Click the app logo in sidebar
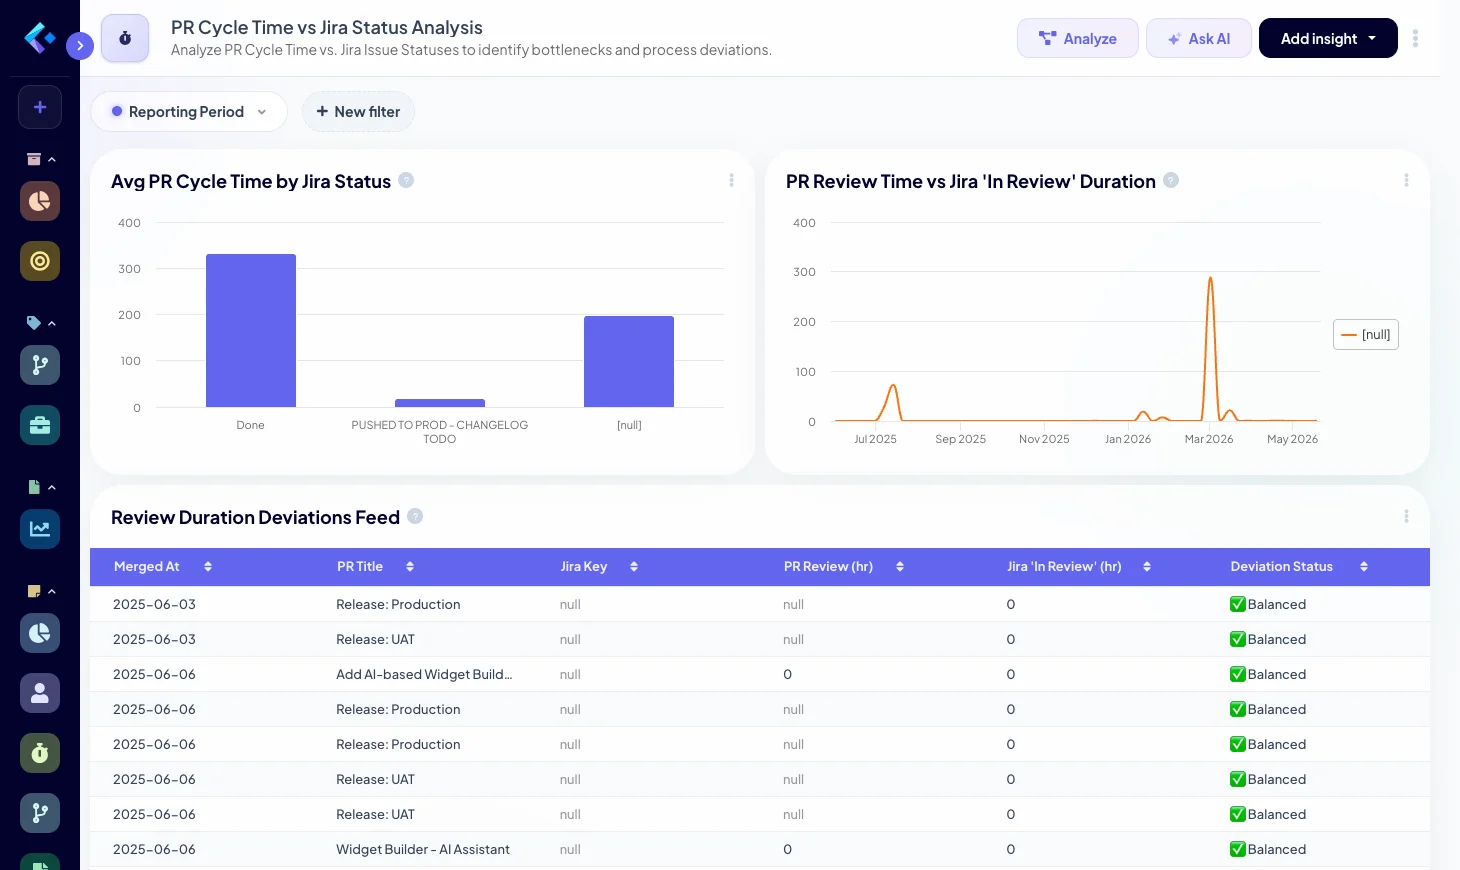Screen dimensions: 1460x870 coord(39,38)
